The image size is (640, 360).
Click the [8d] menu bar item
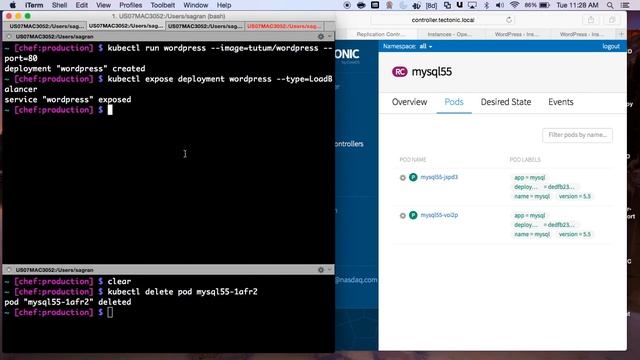pos(431,5)
